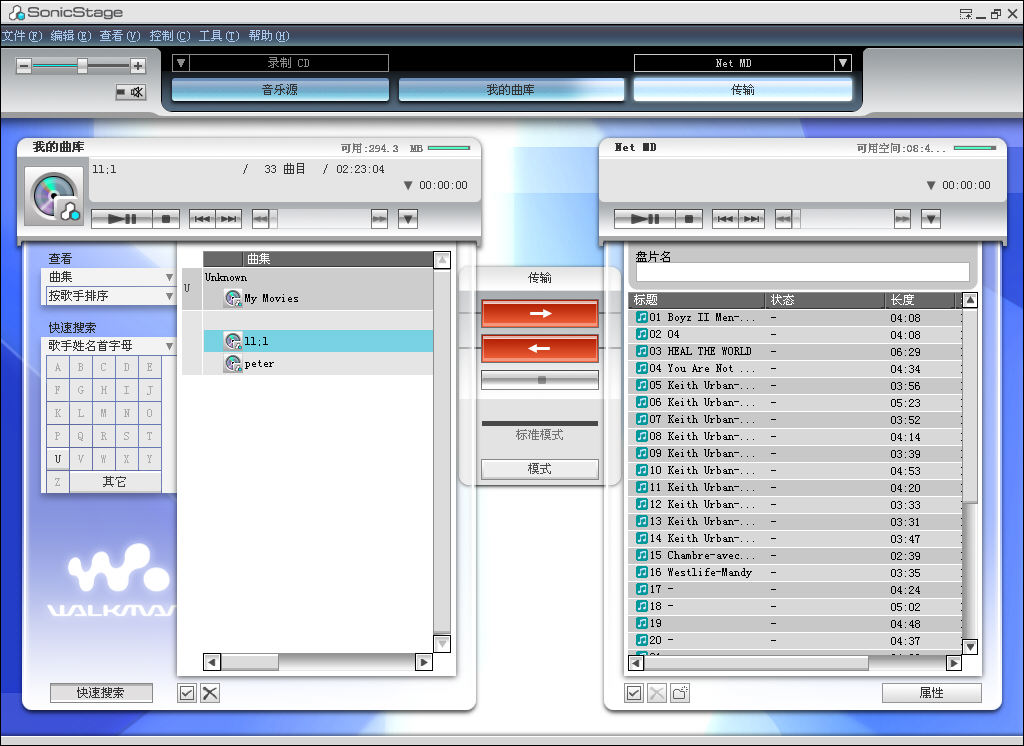Screen dimensions: 1024x746
Task: Select track 03 HEAL THE WORLD
Action: pyautogui.click(x=795, y=351)
